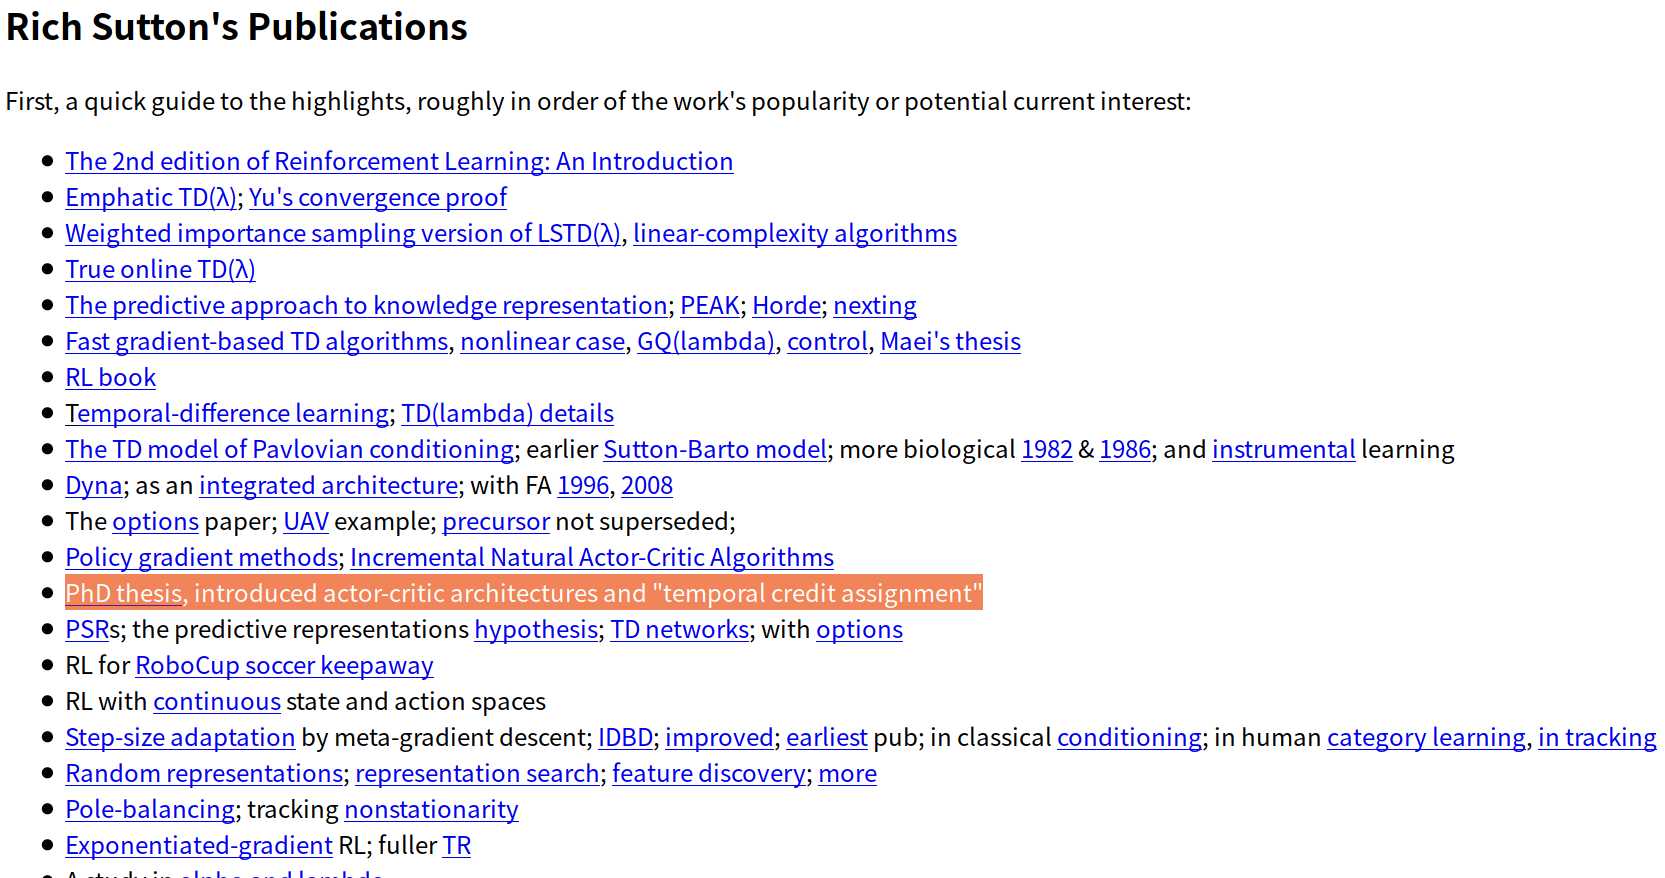The image size is (1665, 878).
Task: Follow the Sutton-Barto model link
Action: [715, 450]
